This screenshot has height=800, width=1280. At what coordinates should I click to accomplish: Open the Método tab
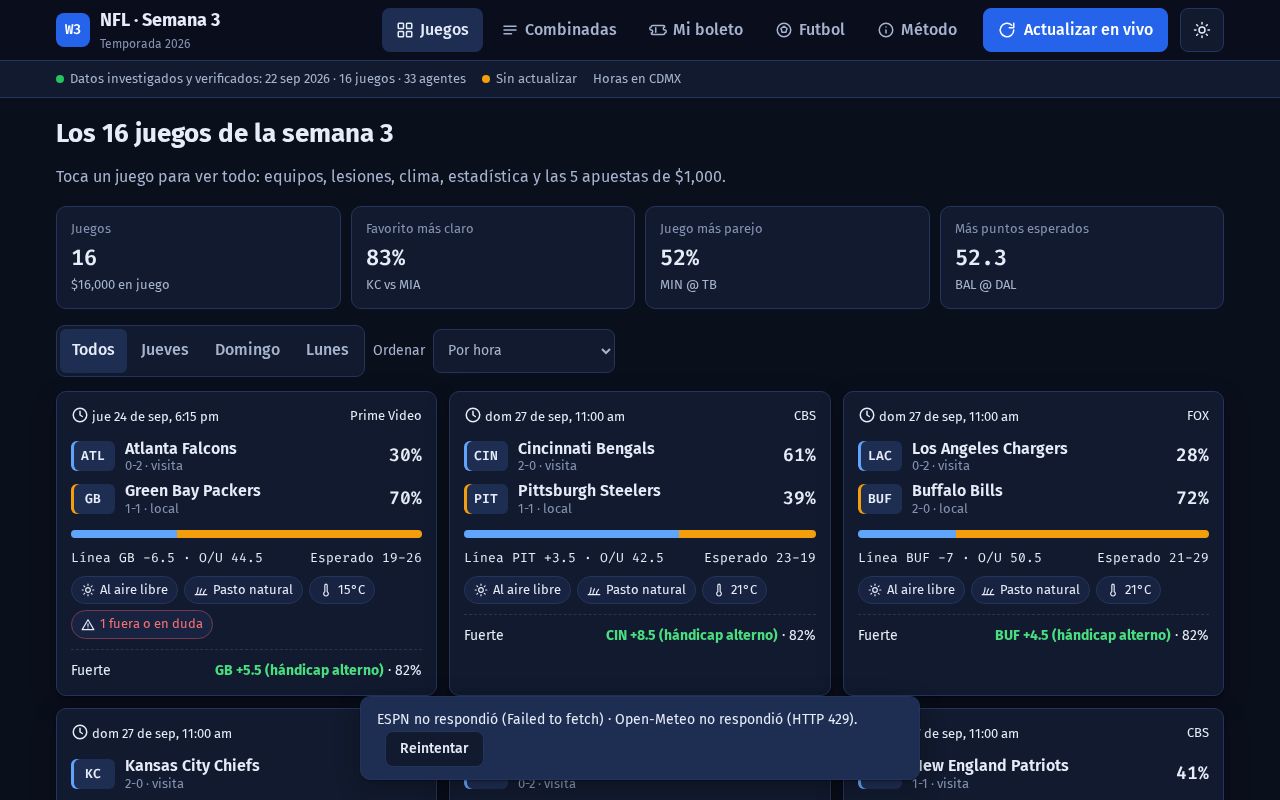(917, 30)
